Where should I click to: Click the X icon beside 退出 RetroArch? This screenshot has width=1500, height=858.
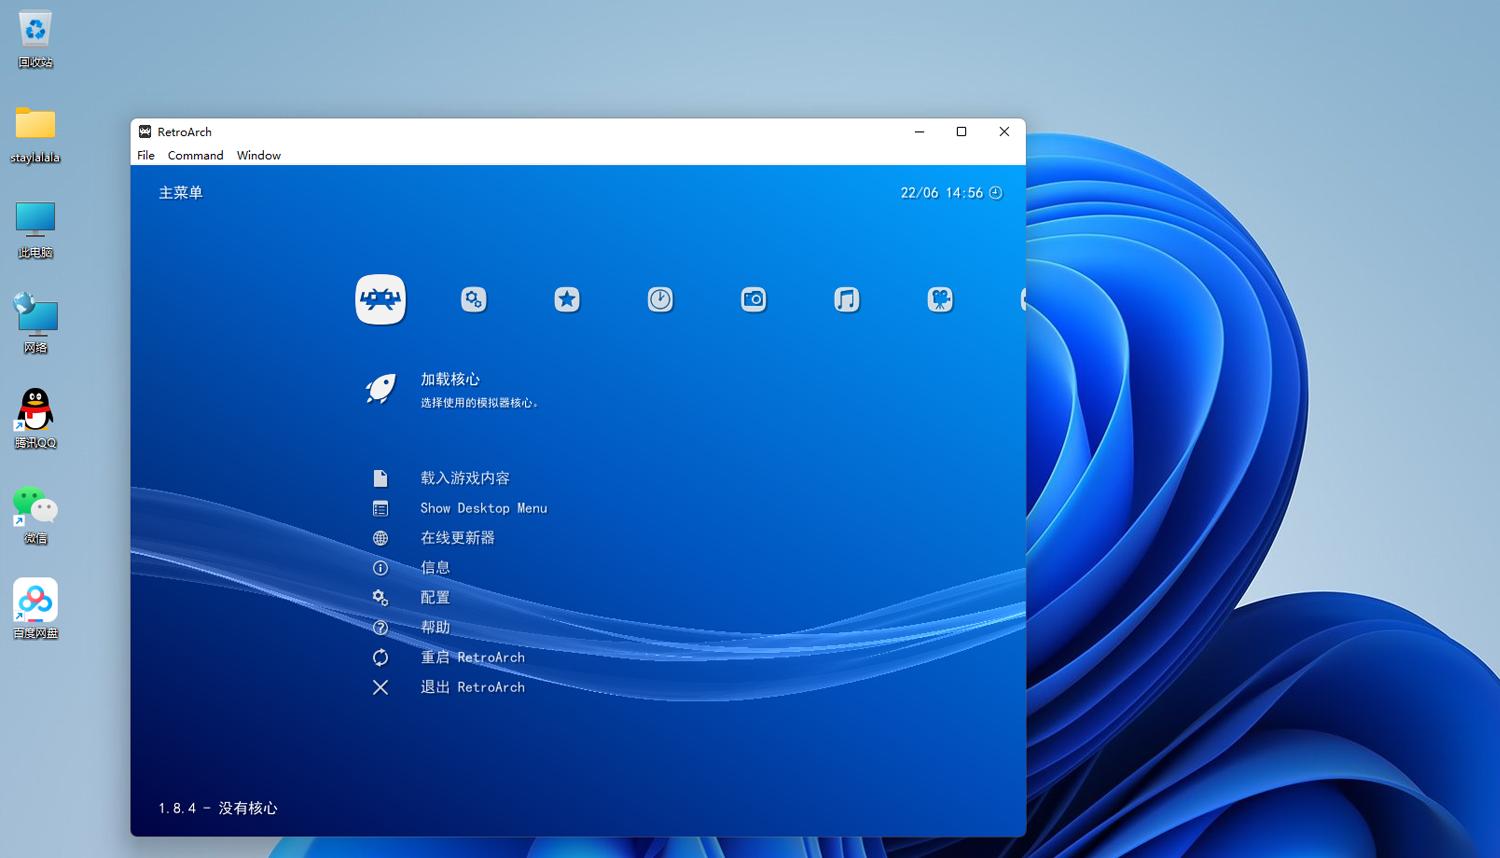point(380,687)
